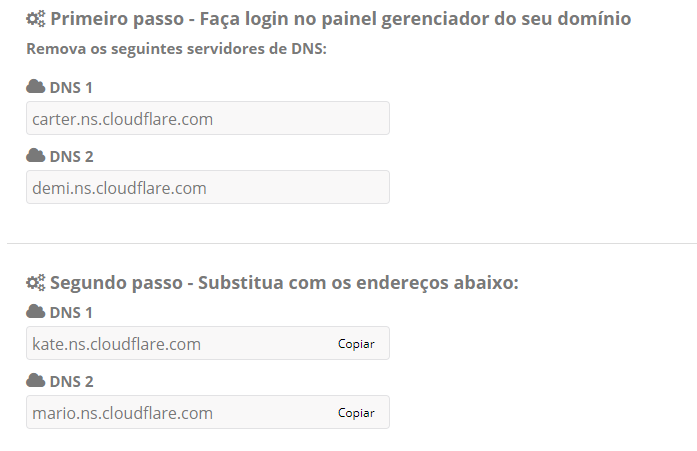Click the cloud icon above mario.ns.cloudflare.com
Image resolution: width=697 pixels, height=451 pixels.
[35, 380]
